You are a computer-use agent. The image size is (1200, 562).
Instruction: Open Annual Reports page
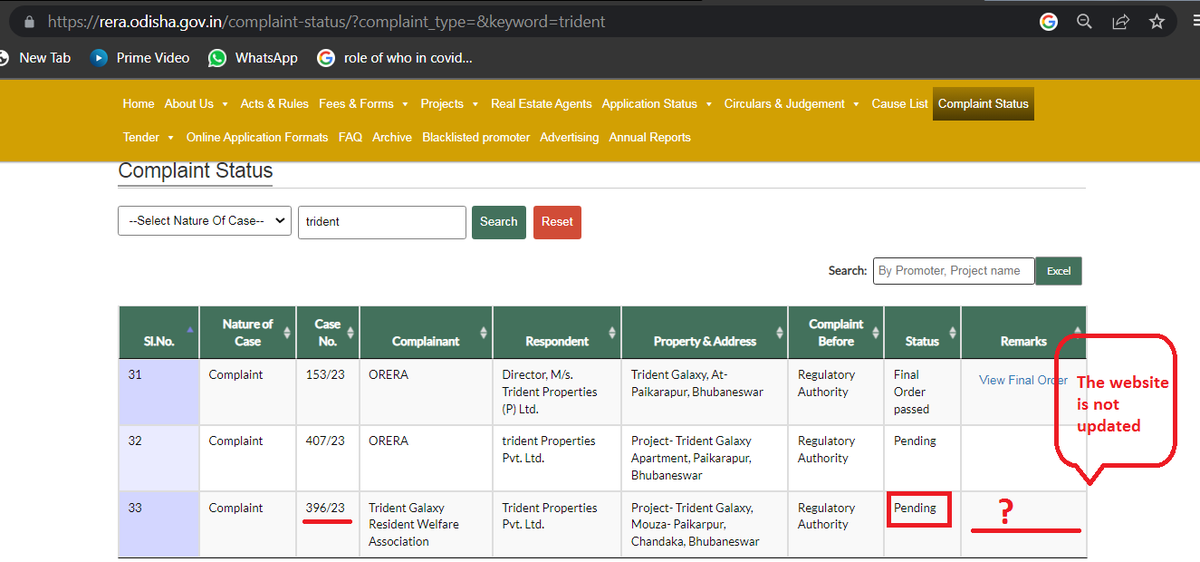[650, 138]
